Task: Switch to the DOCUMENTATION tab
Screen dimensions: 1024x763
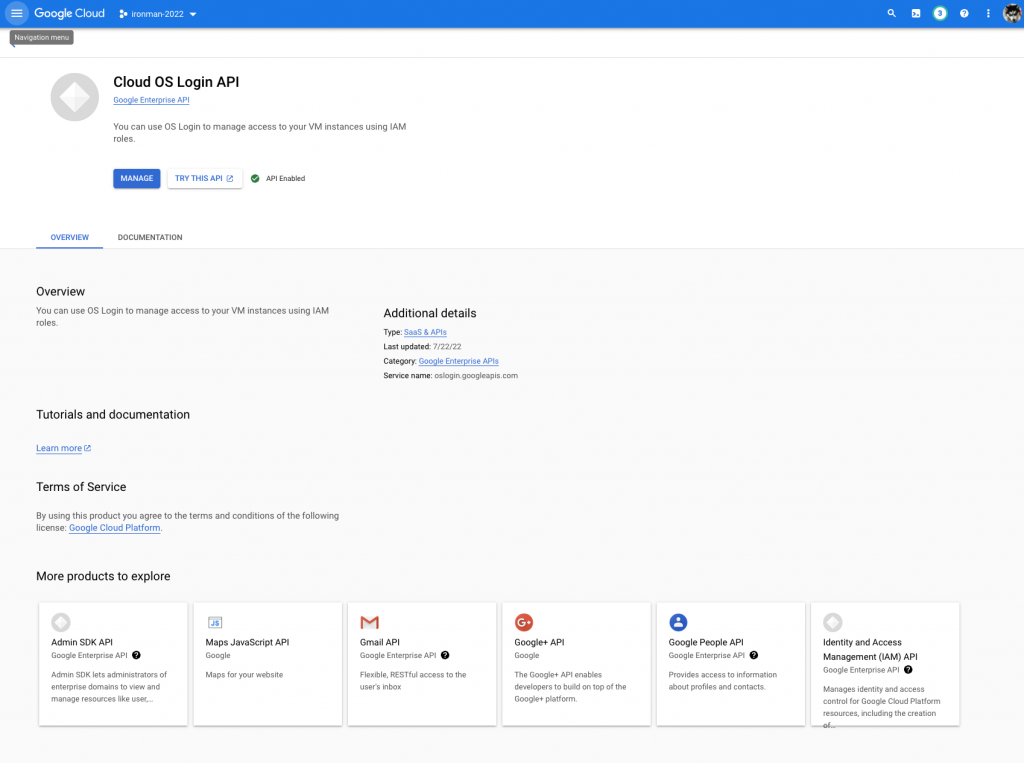Action: click(150, 237)
